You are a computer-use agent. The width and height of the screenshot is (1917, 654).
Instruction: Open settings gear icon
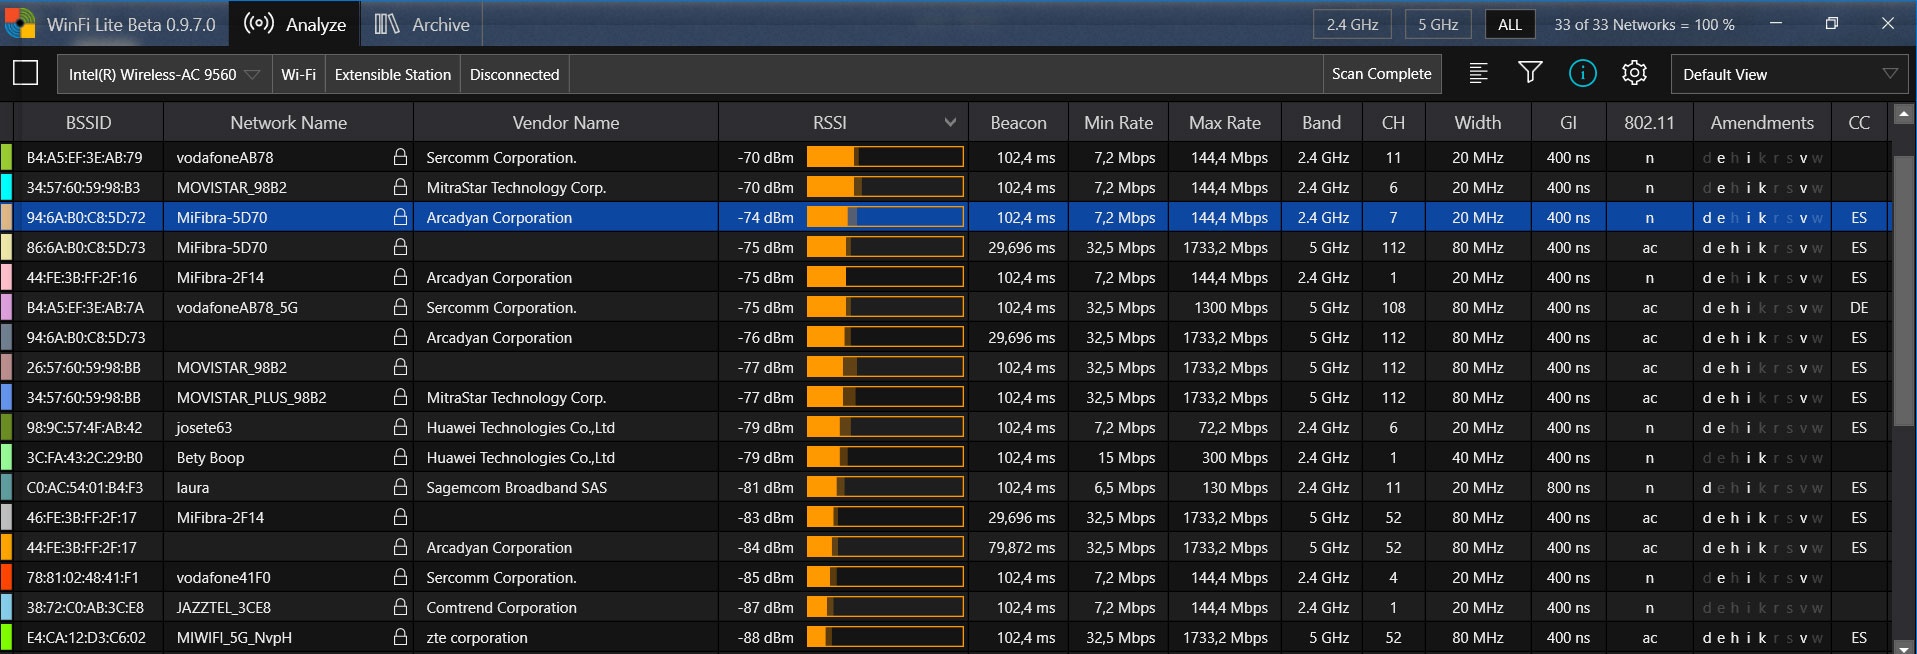tap(1634, 73)
